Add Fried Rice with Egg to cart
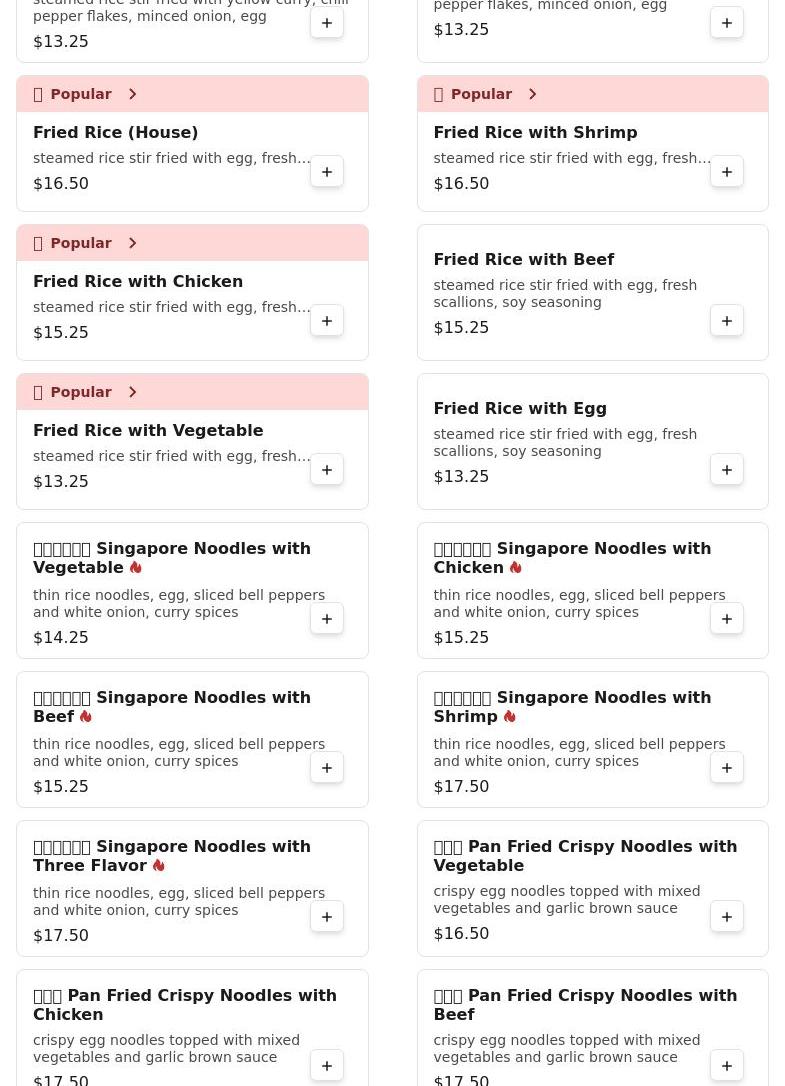 727,470
